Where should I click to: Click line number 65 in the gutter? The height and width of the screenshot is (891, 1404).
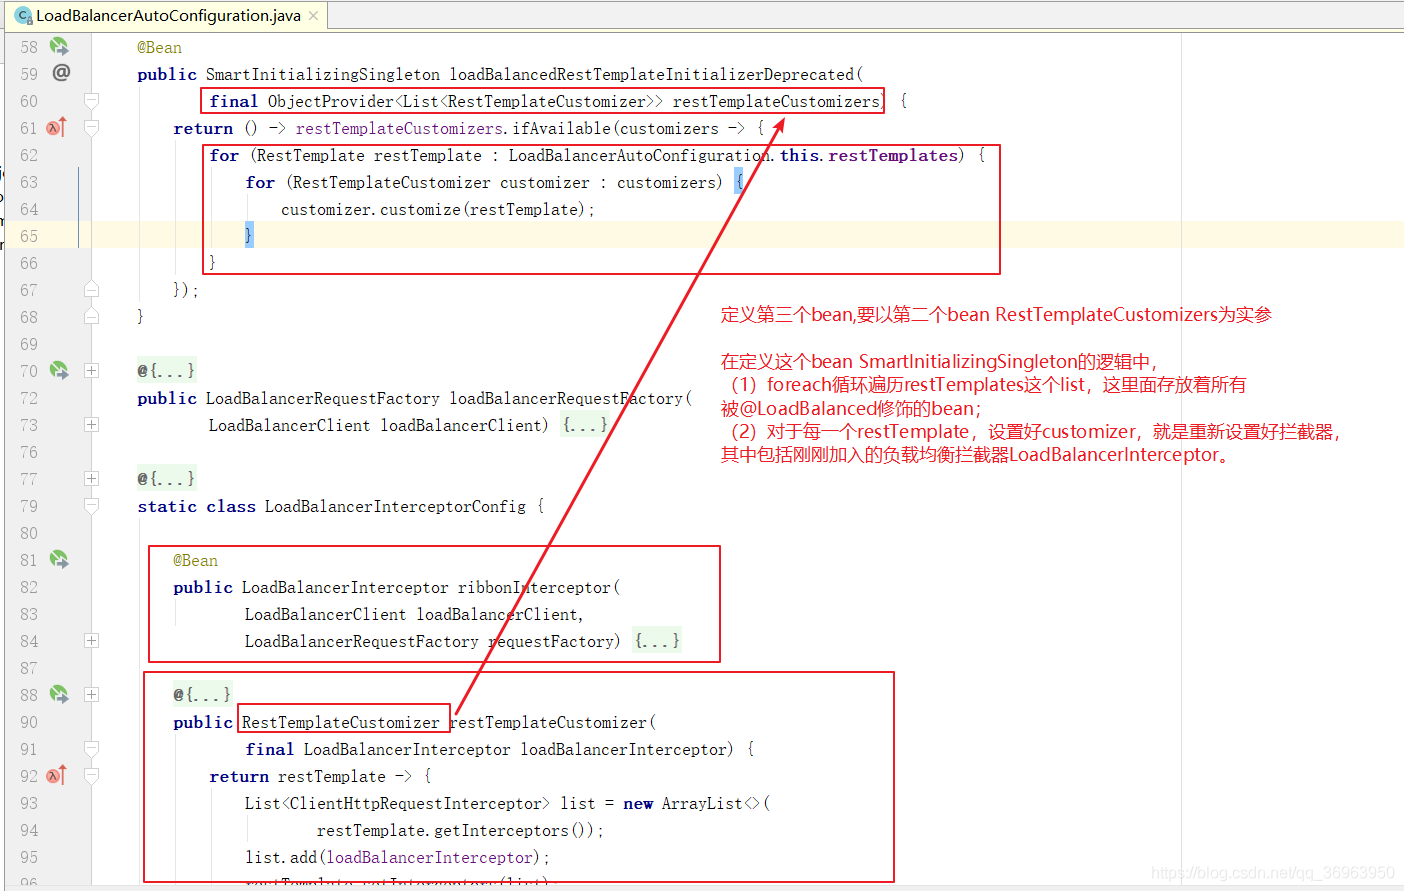coord(29,236)
